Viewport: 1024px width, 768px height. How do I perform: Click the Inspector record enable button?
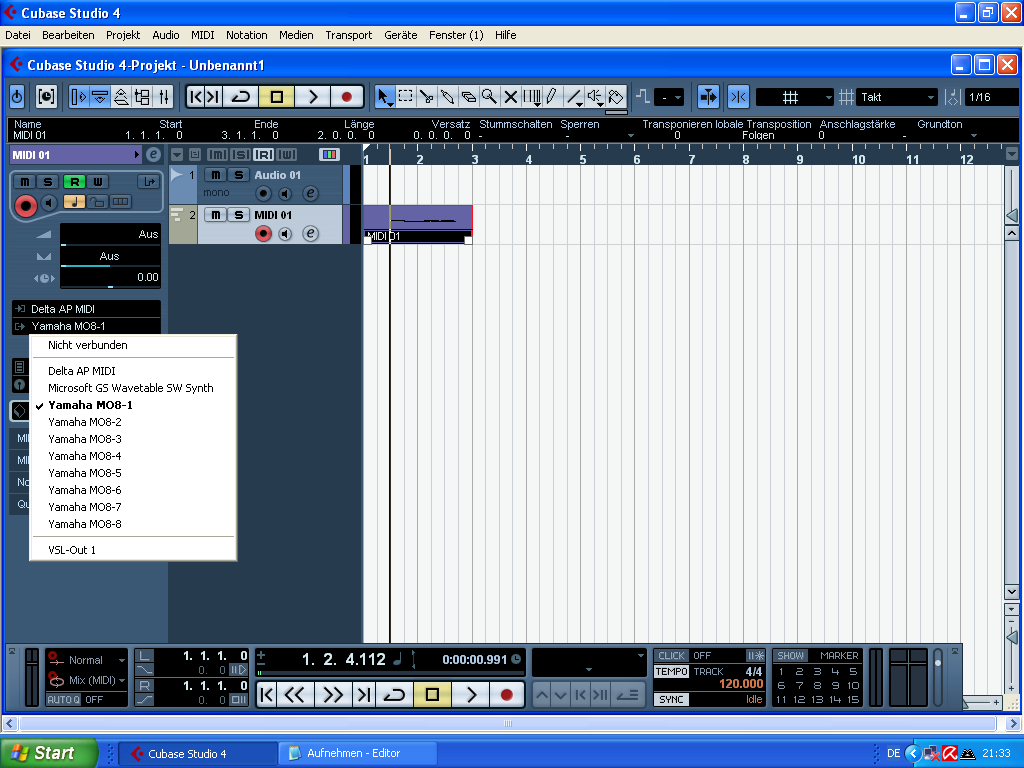click(25, 206)
